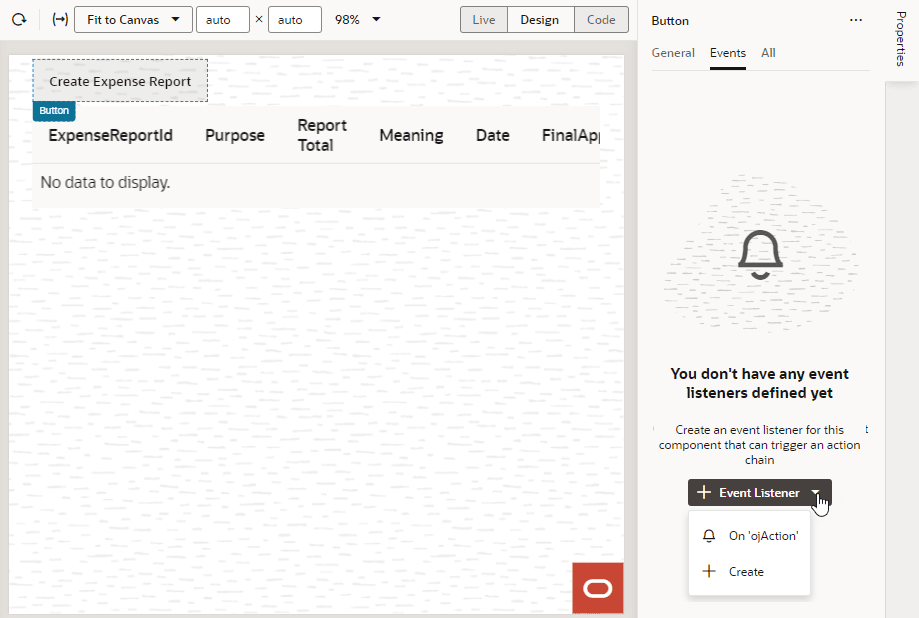919x618 pixels.
Task: Click the bell icon beside On 'ojAction'
Action: (x=709, y=536)
